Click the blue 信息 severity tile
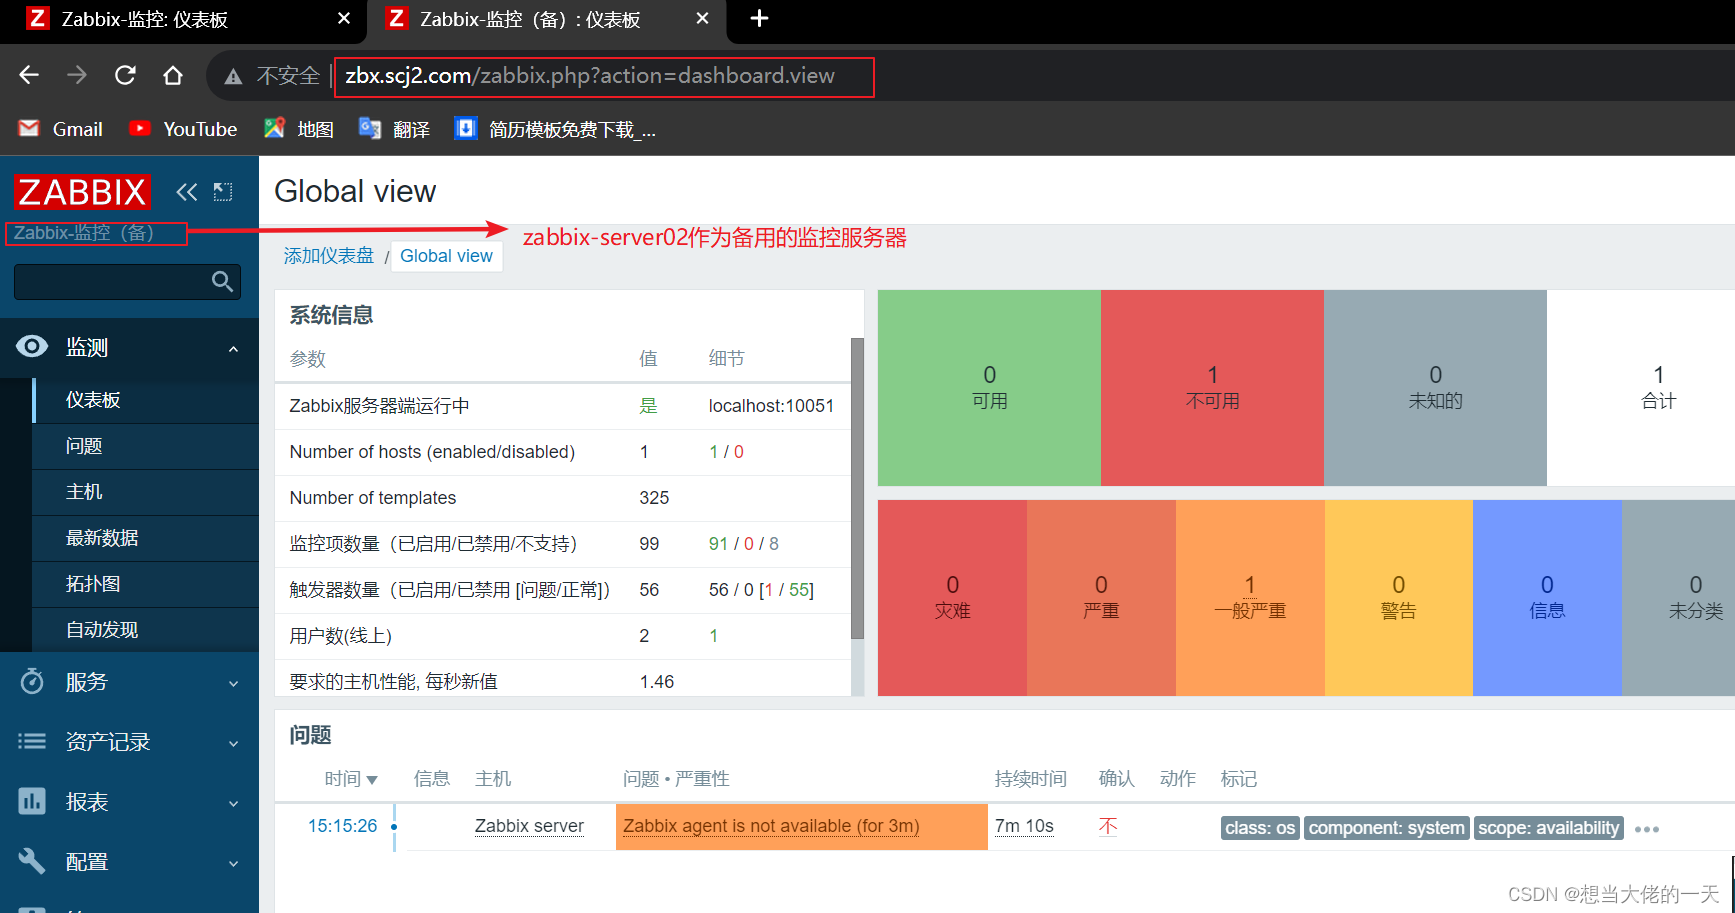Image resolution: width=1735 pixels, height=913 pixels. click(x=1547, y=598)
